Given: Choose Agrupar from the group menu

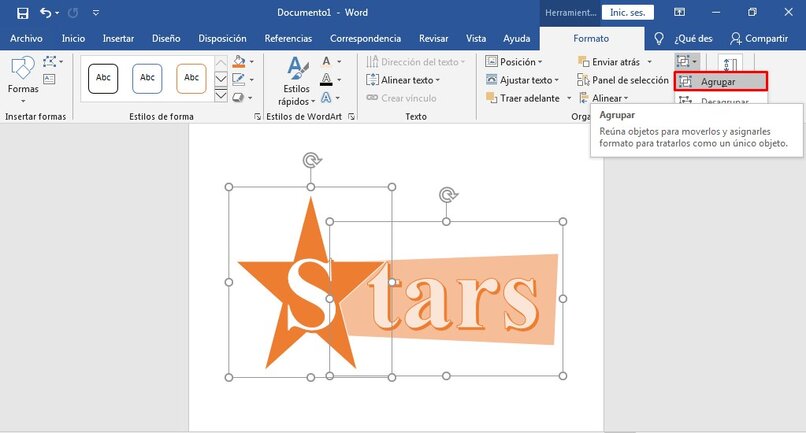Looking at the screenshot, I should tap(721, 81).
